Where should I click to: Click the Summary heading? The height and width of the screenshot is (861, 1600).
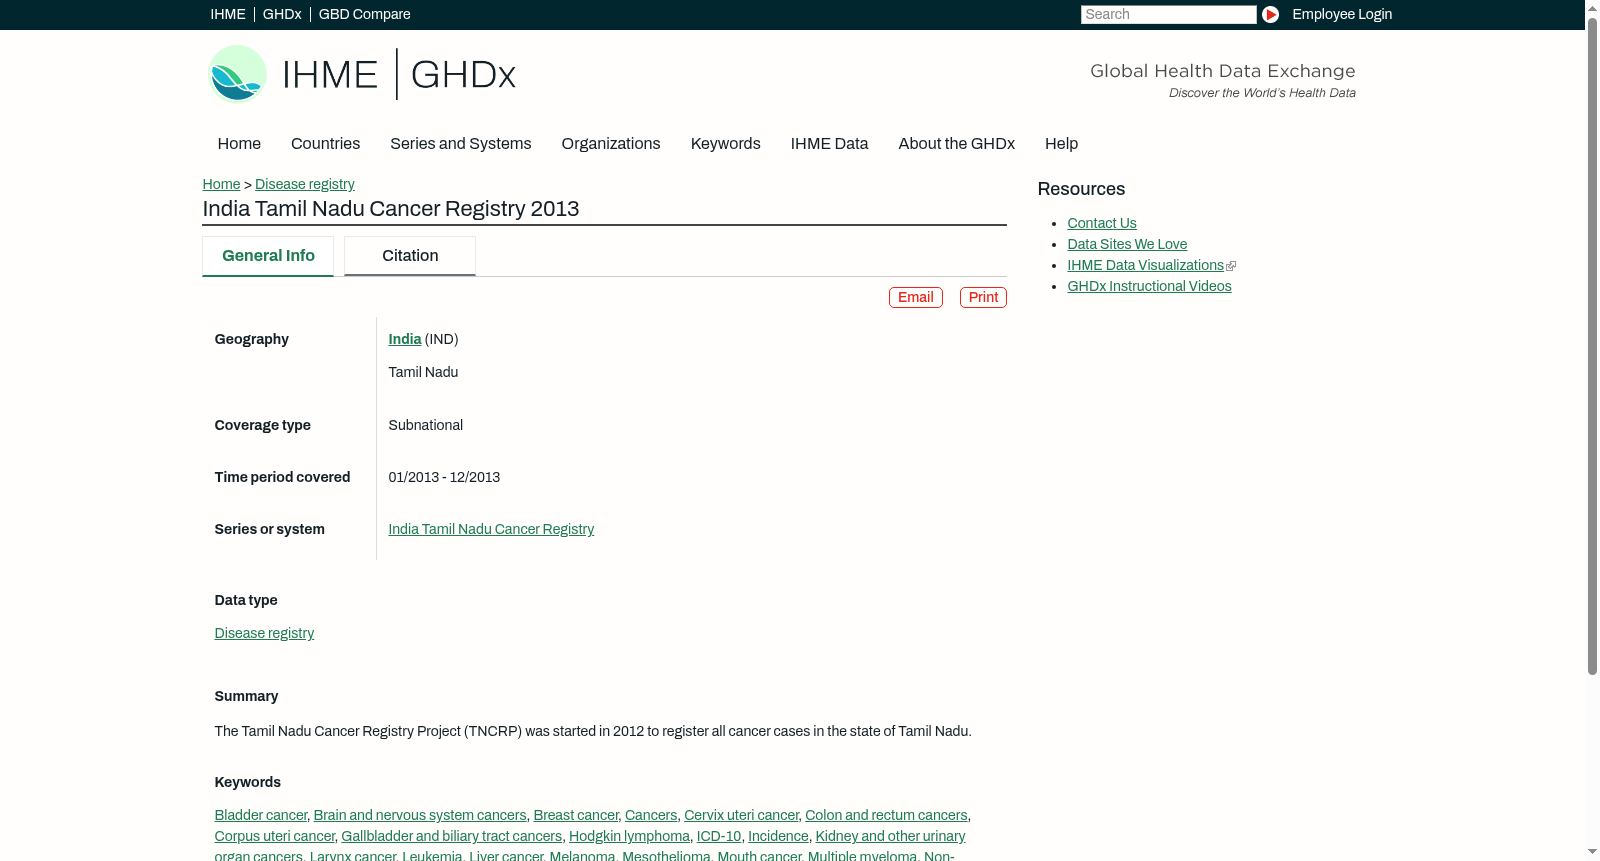246,696
